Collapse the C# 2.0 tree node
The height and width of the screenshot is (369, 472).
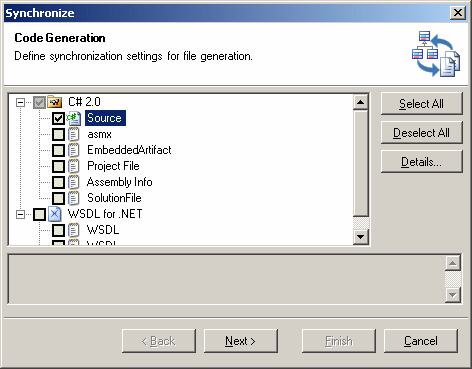tap(20, 102)
